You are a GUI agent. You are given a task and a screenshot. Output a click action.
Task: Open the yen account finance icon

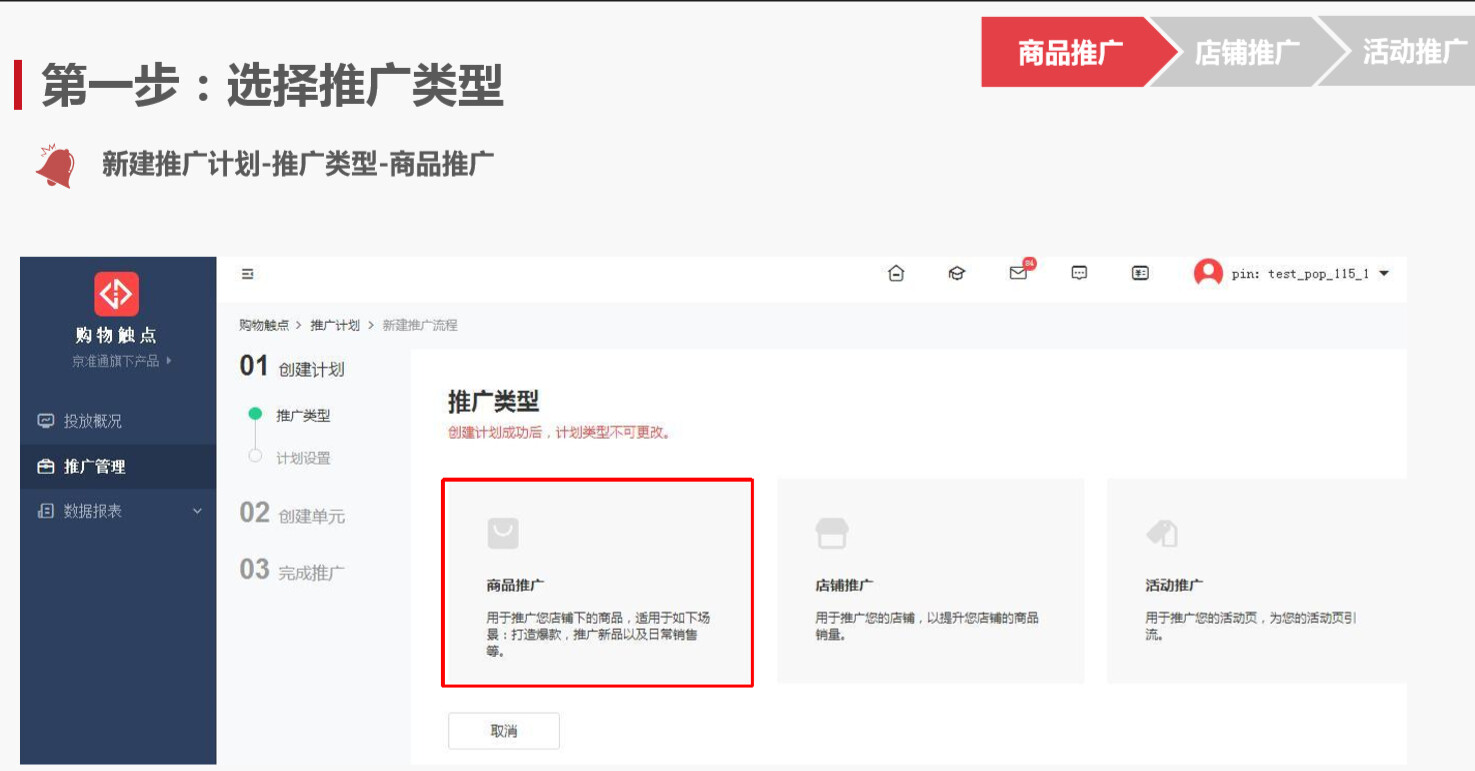pyautogui.click(x=1140, y=273)
